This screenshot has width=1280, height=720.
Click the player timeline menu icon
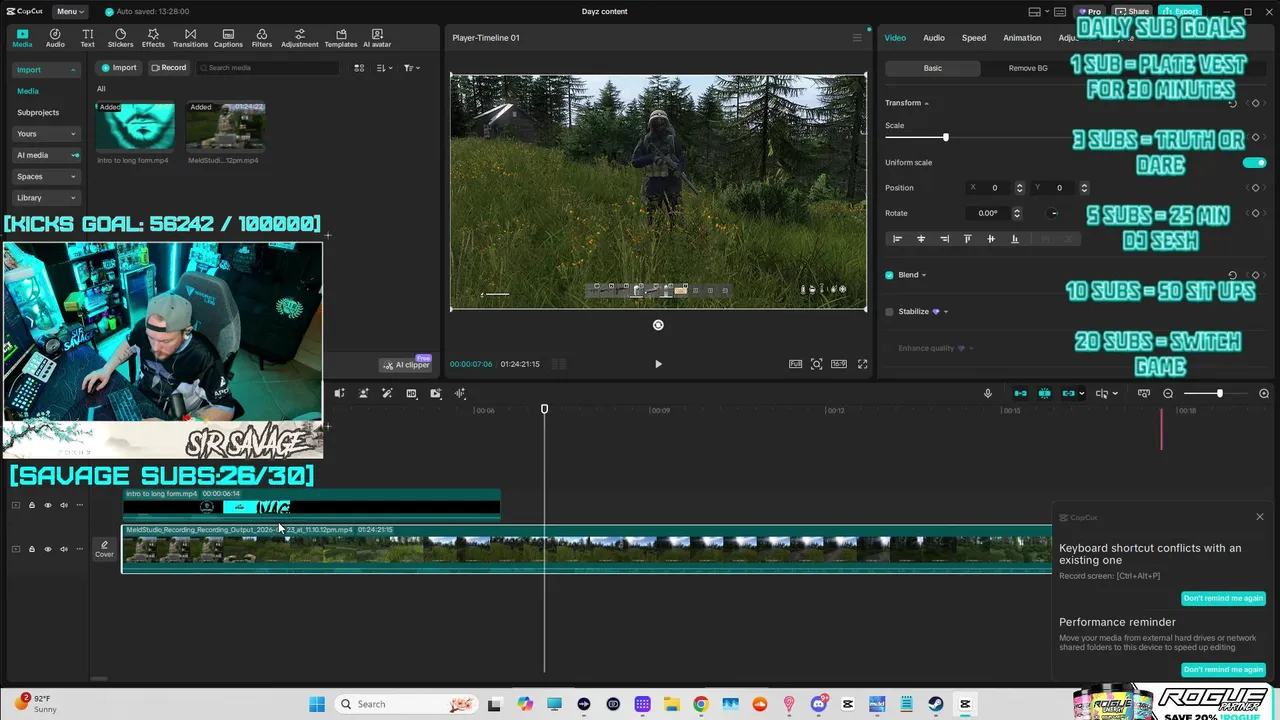[x=857, y=38]
